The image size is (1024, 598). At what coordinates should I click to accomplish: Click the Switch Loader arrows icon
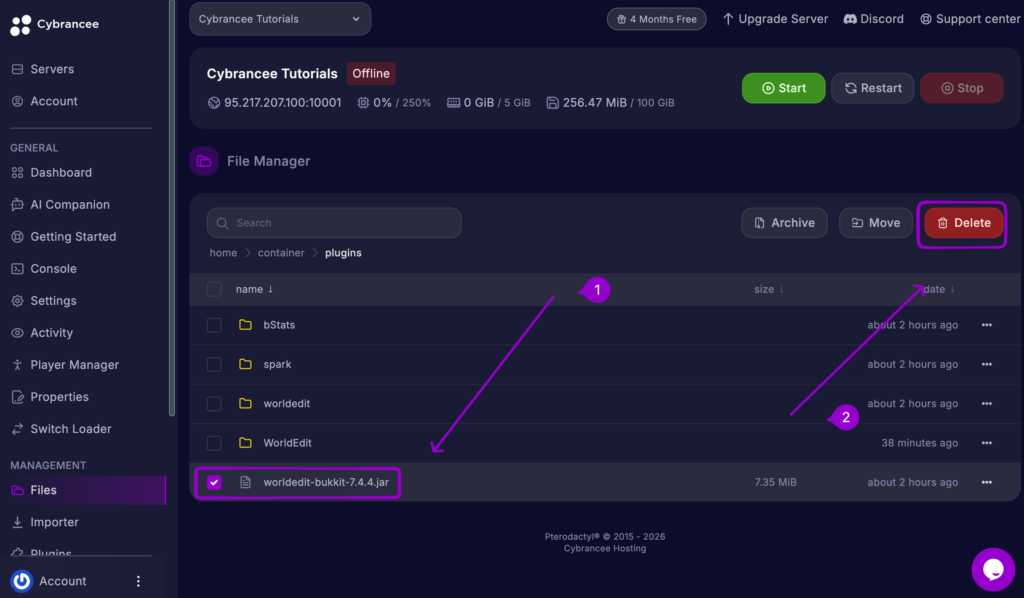(18, 429)
